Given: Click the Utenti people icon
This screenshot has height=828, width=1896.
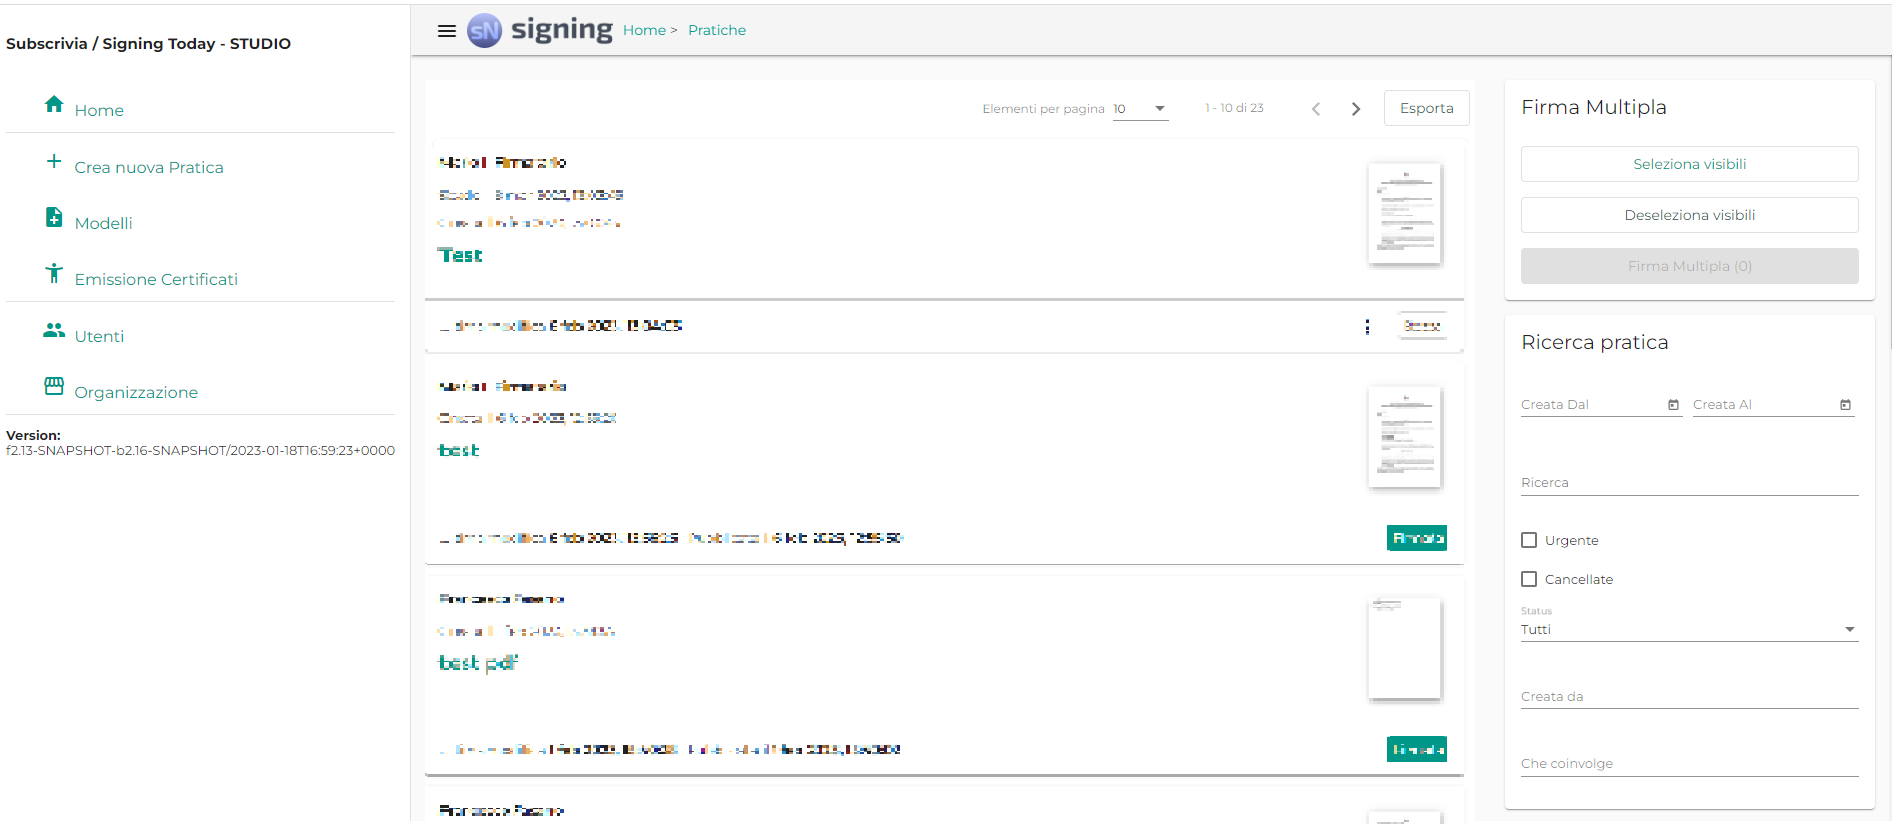Looking at the screenshot, I should click(54, 331).
